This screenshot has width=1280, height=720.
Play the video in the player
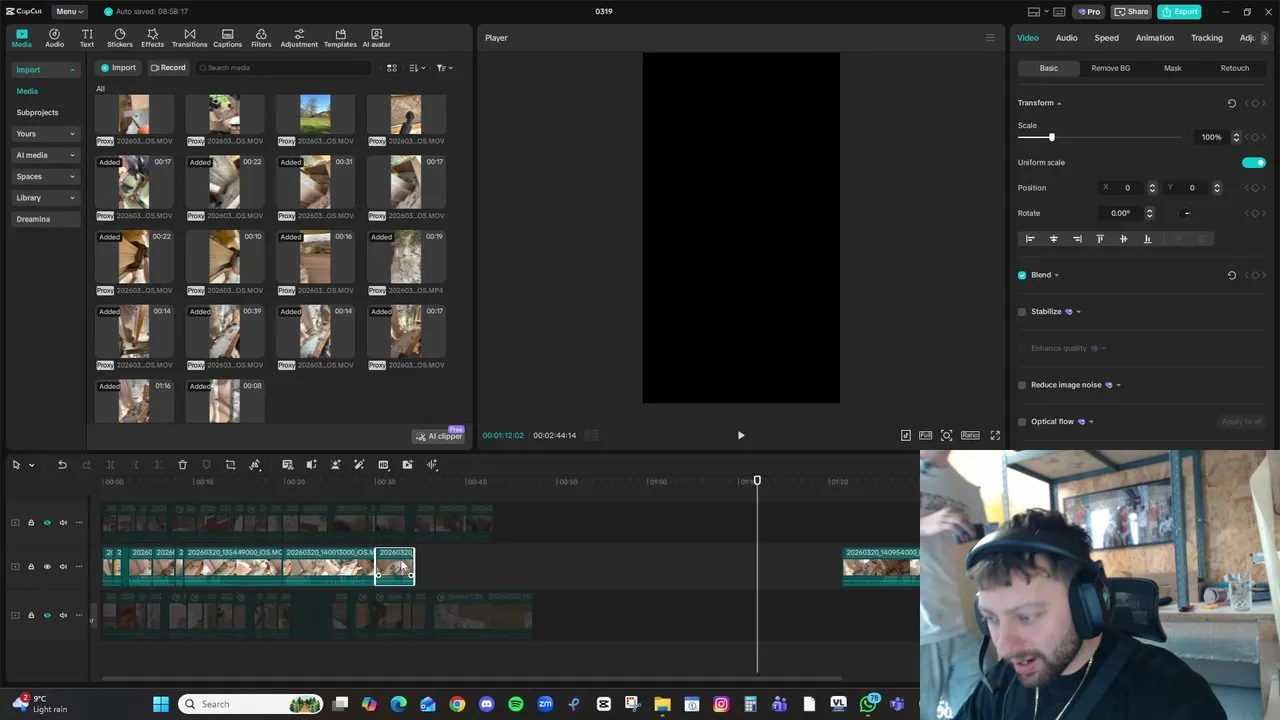pos(740,435)
